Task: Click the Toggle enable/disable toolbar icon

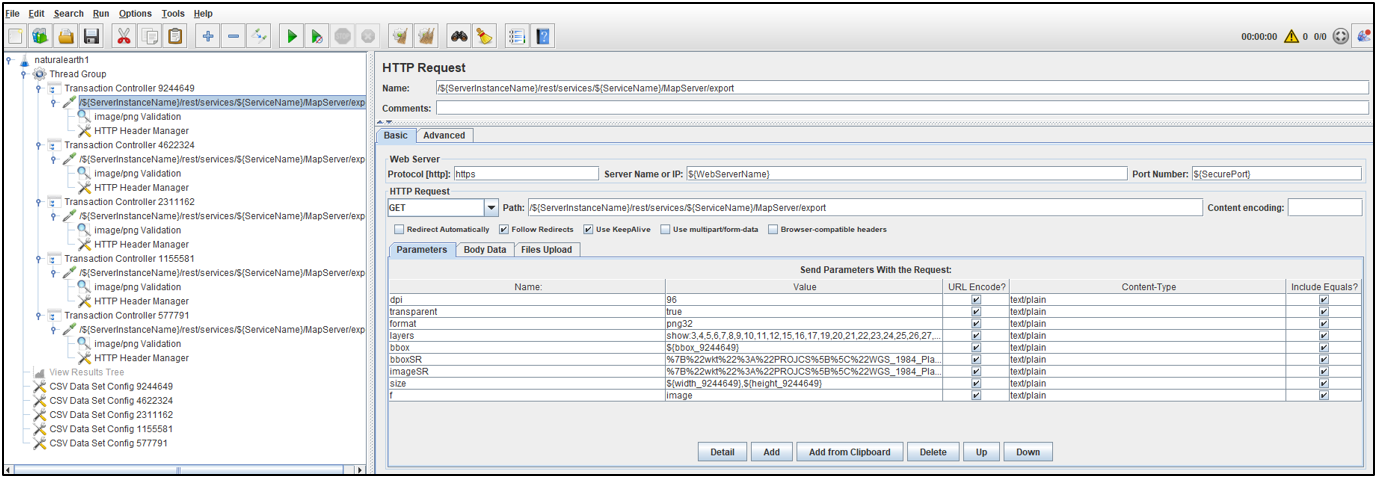Action: pos(259,37)
